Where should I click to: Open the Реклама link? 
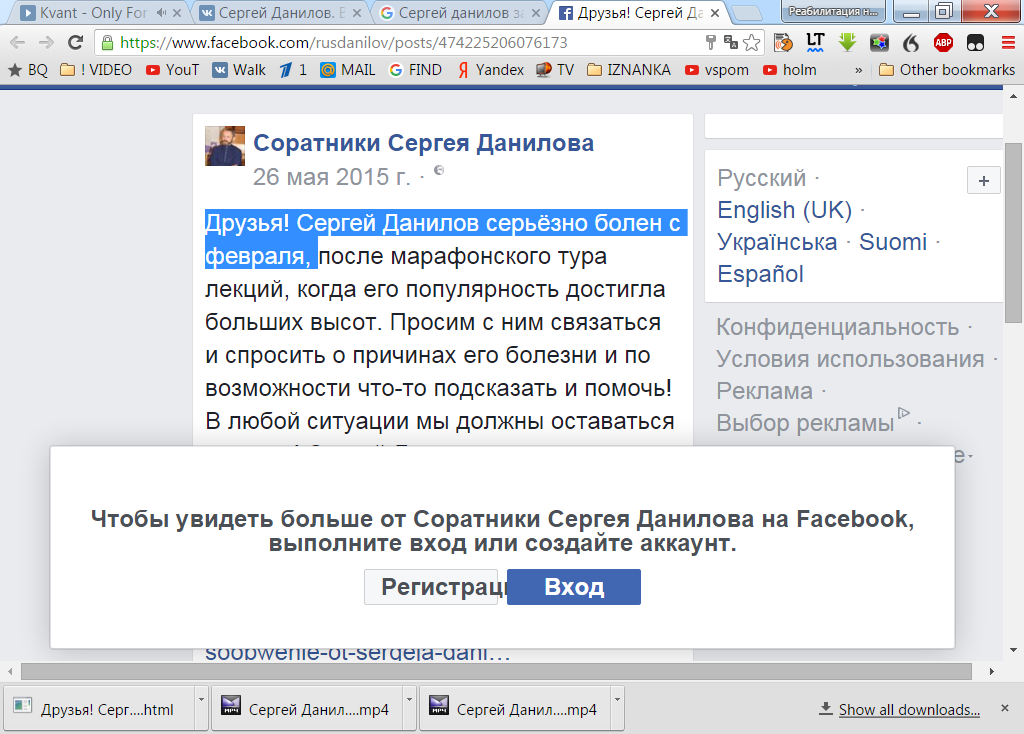(764, 391)
